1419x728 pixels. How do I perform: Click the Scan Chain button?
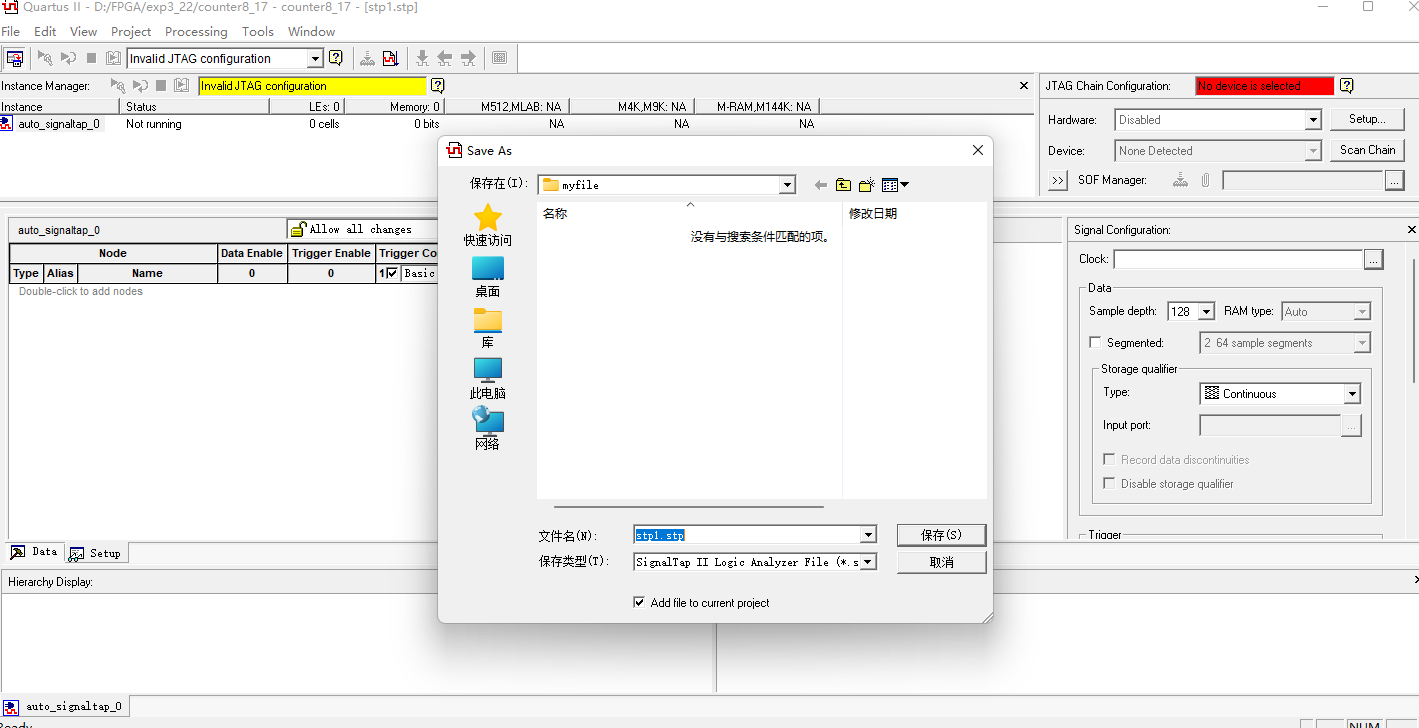1366,150
